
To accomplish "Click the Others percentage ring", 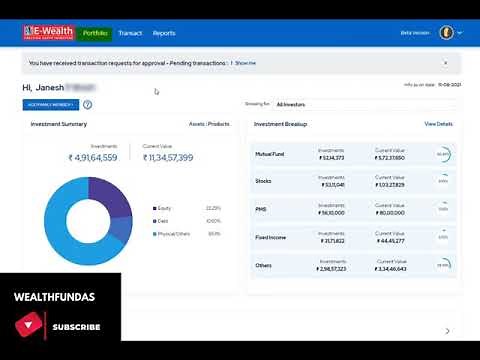I will click(443, 265).
